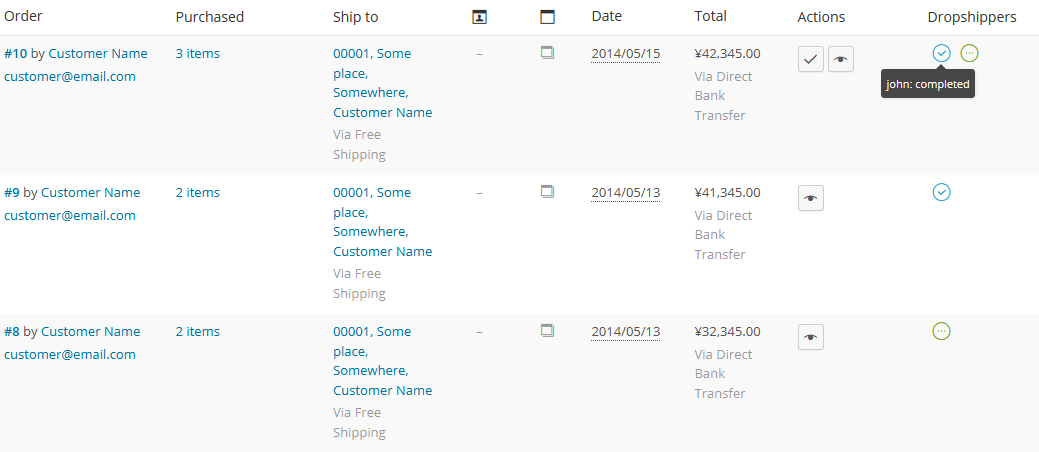Click order notes icon in order #9 row
Screen dimensions: 1039x452
(547, 192)
